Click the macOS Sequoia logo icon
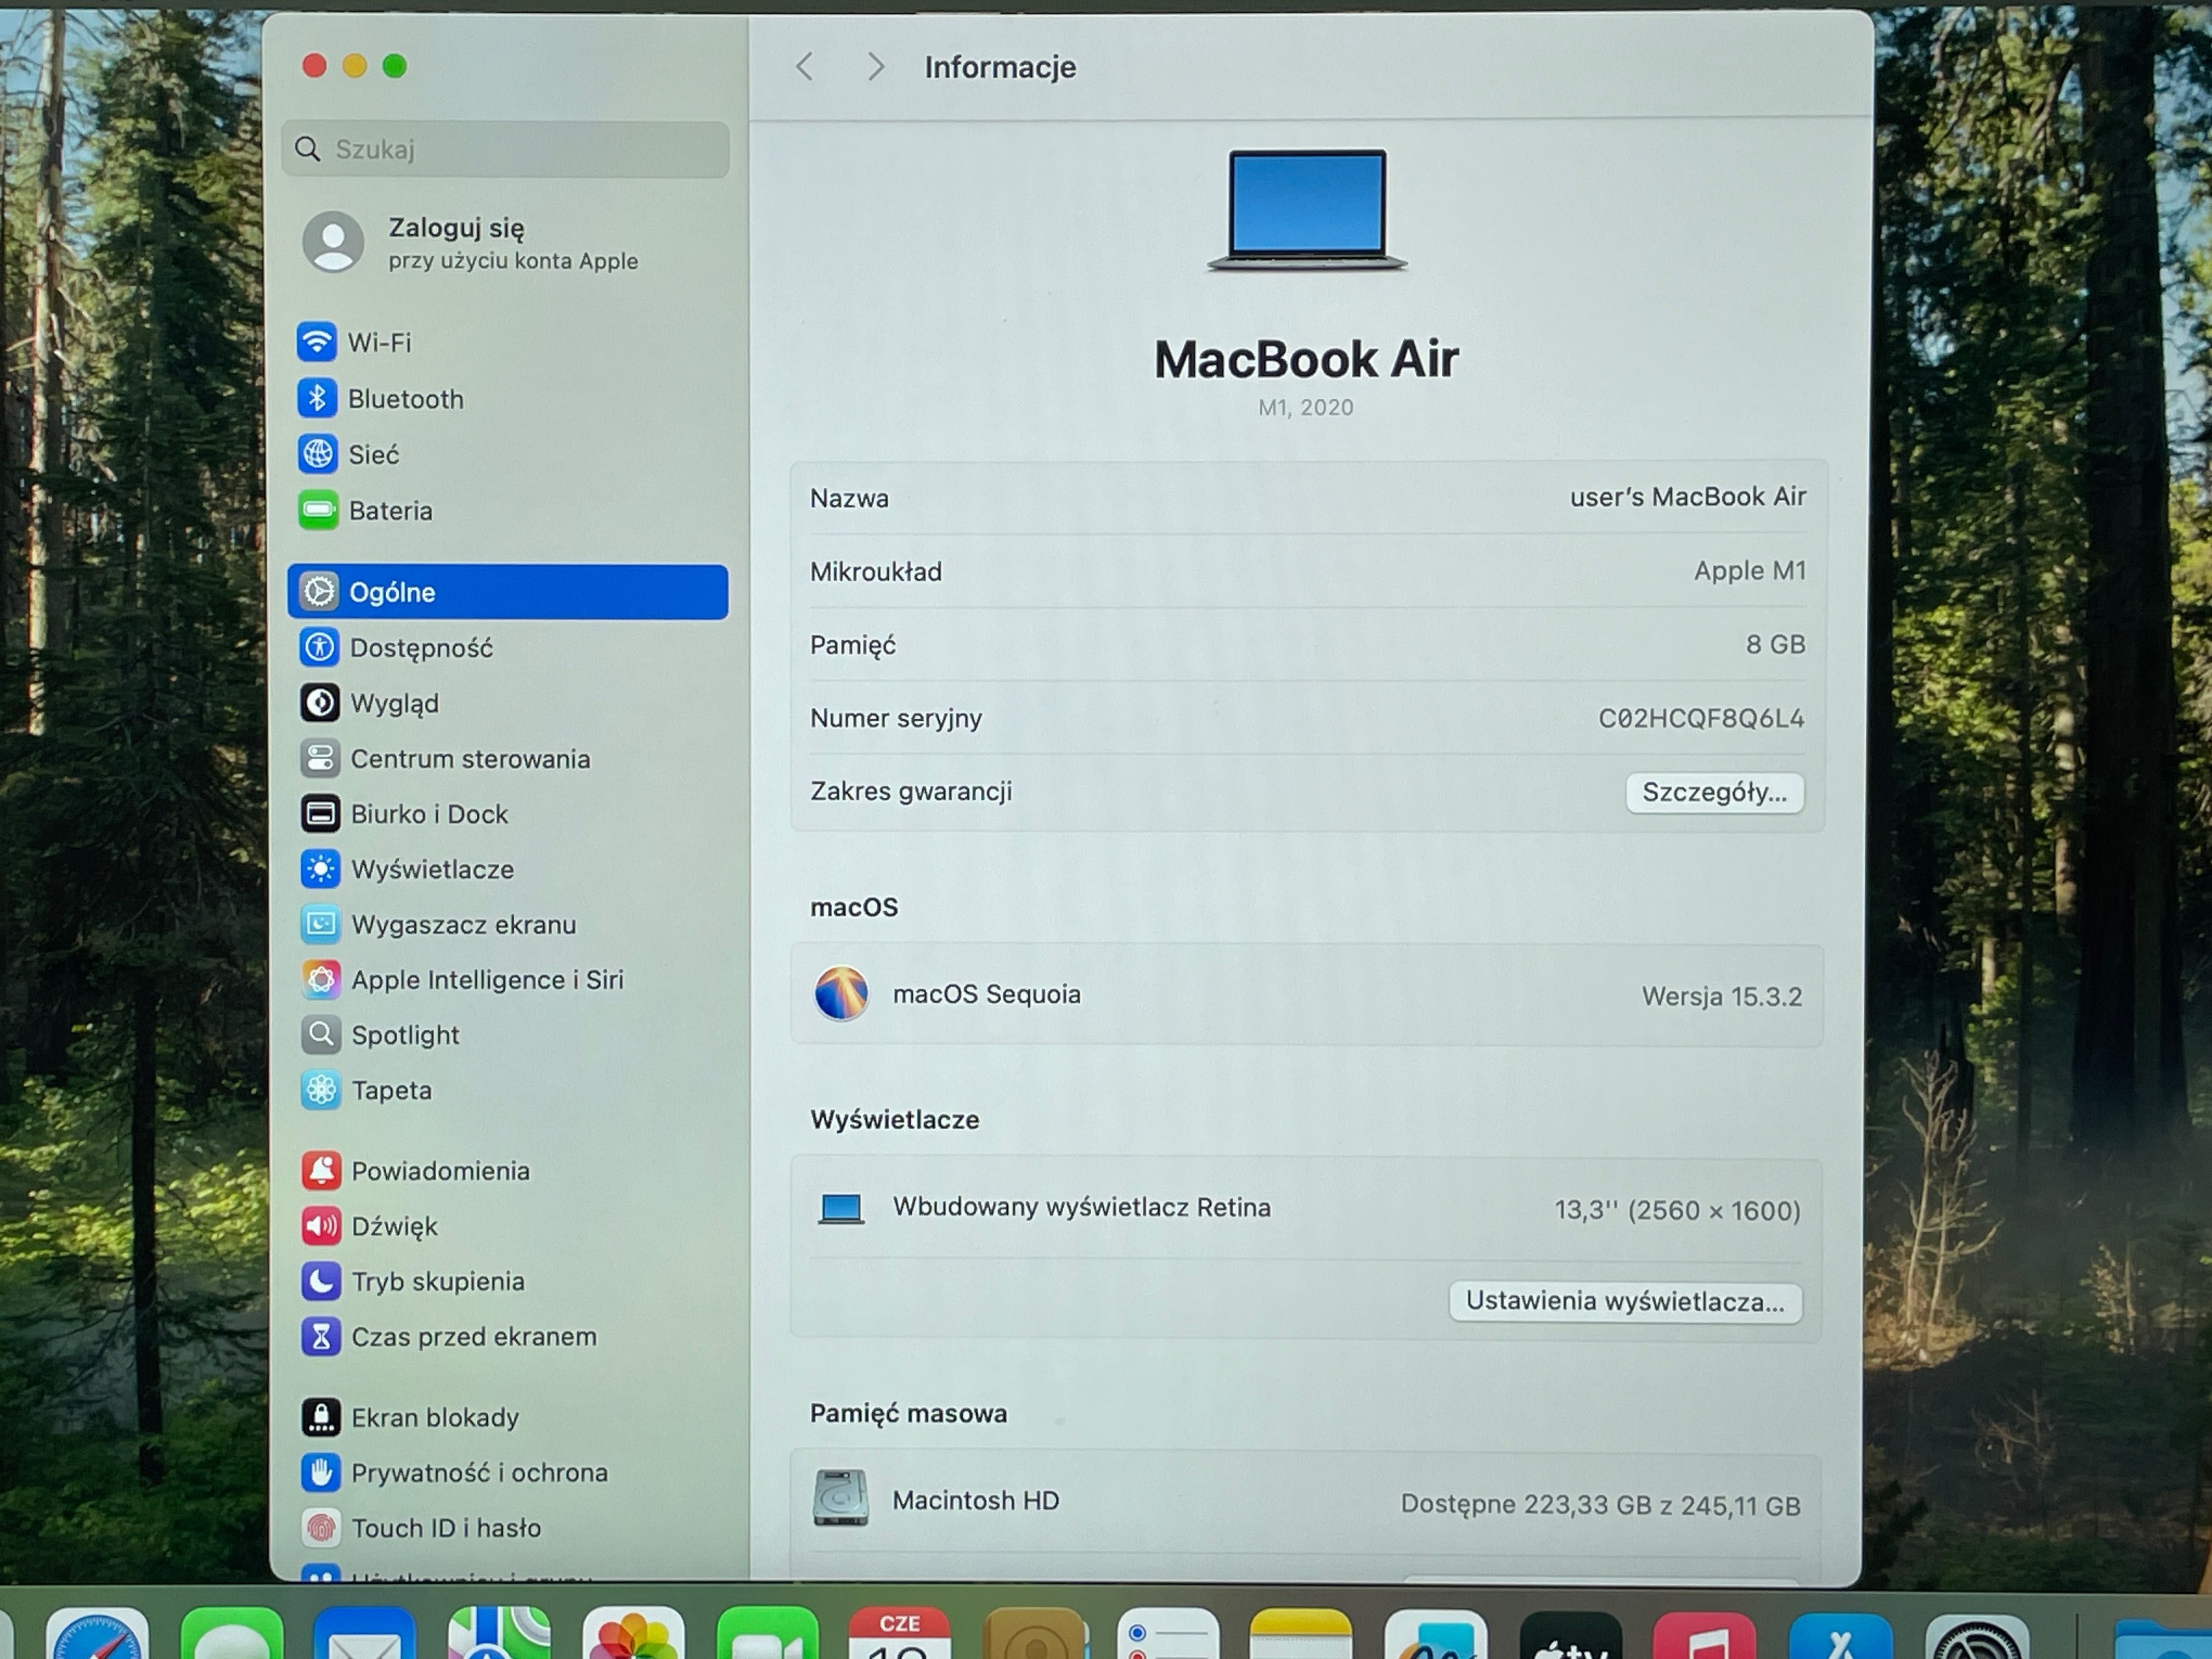Viewport: 2212px width, 1659px height. [x=841, y=994]
